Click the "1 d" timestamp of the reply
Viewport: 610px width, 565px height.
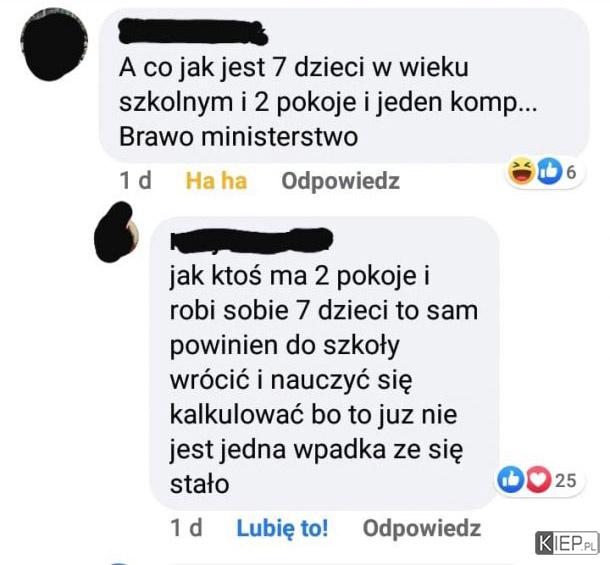tap(186, 528)
